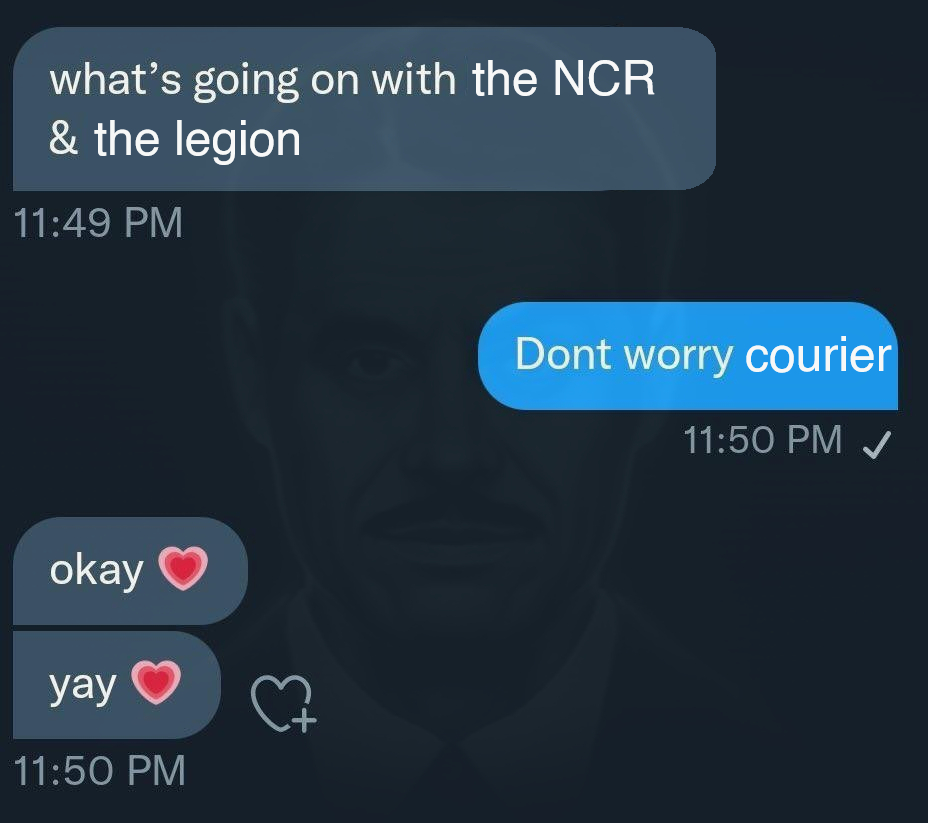Tap the 11:49 PM timestamp
Screen dimensions: 928x823
tap(98, 223)
